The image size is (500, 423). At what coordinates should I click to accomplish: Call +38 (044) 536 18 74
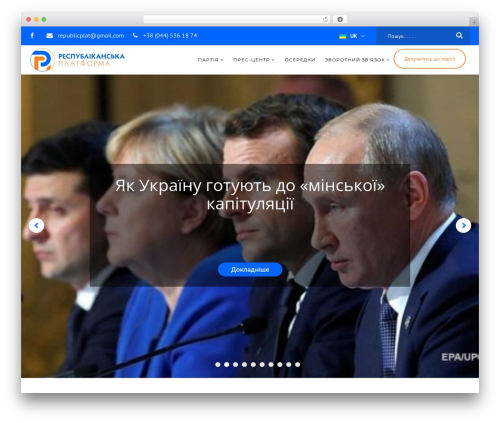pos(170,36)
